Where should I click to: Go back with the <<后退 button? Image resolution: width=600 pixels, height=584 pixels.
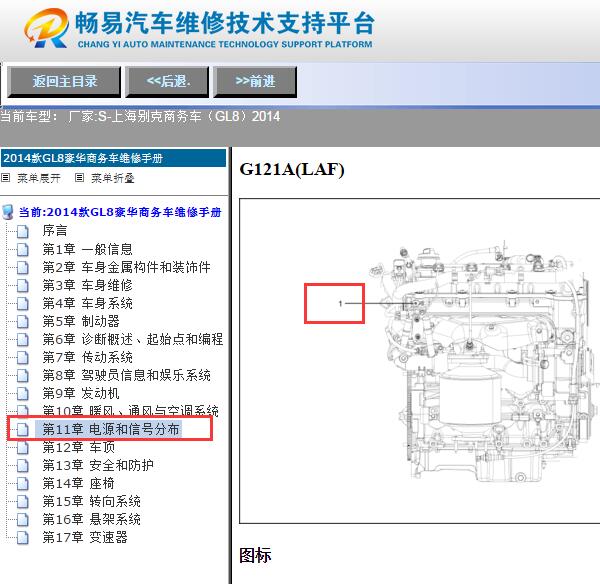[167, 81]
